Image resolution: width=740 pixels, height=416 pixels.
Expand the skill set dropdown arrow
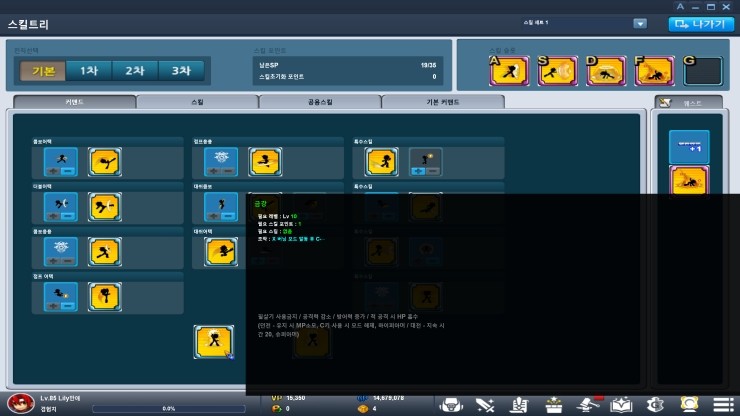tap(640, 24)
